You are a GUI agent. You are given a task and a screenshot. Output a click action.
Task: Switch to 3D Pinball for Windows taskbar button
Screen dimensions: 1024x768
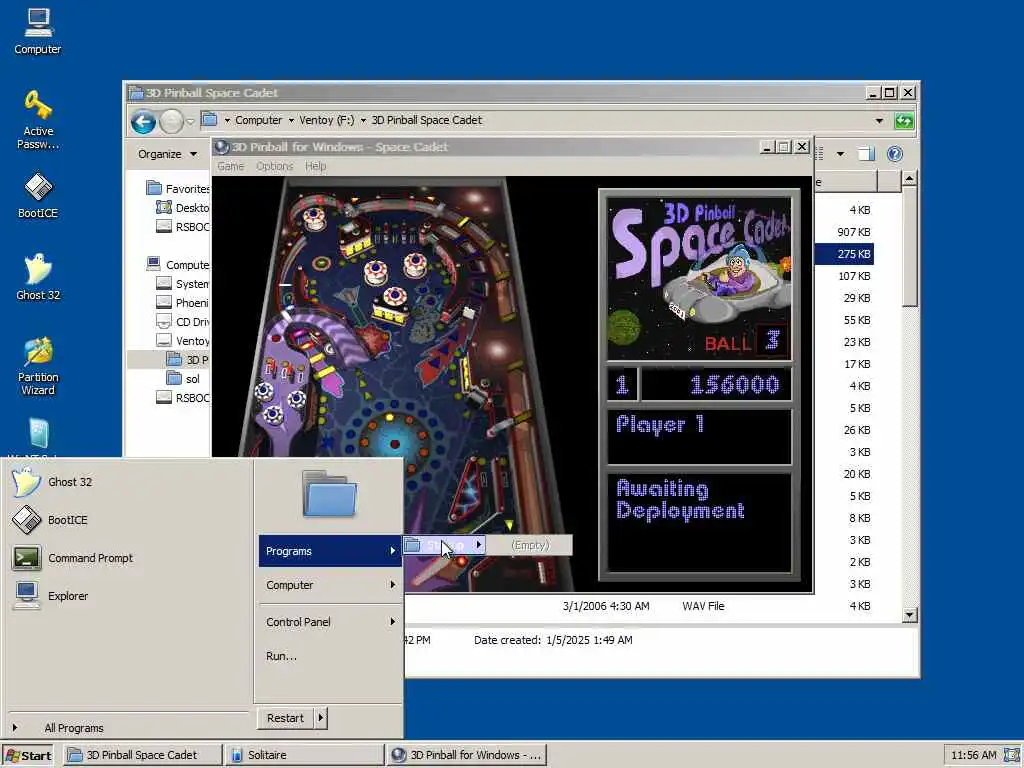coord(466,755)
